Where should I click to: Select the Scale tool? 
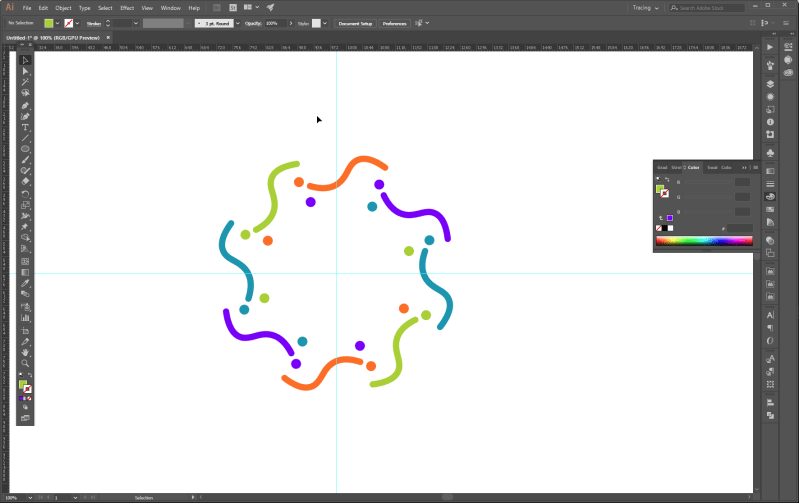(25, 205)
